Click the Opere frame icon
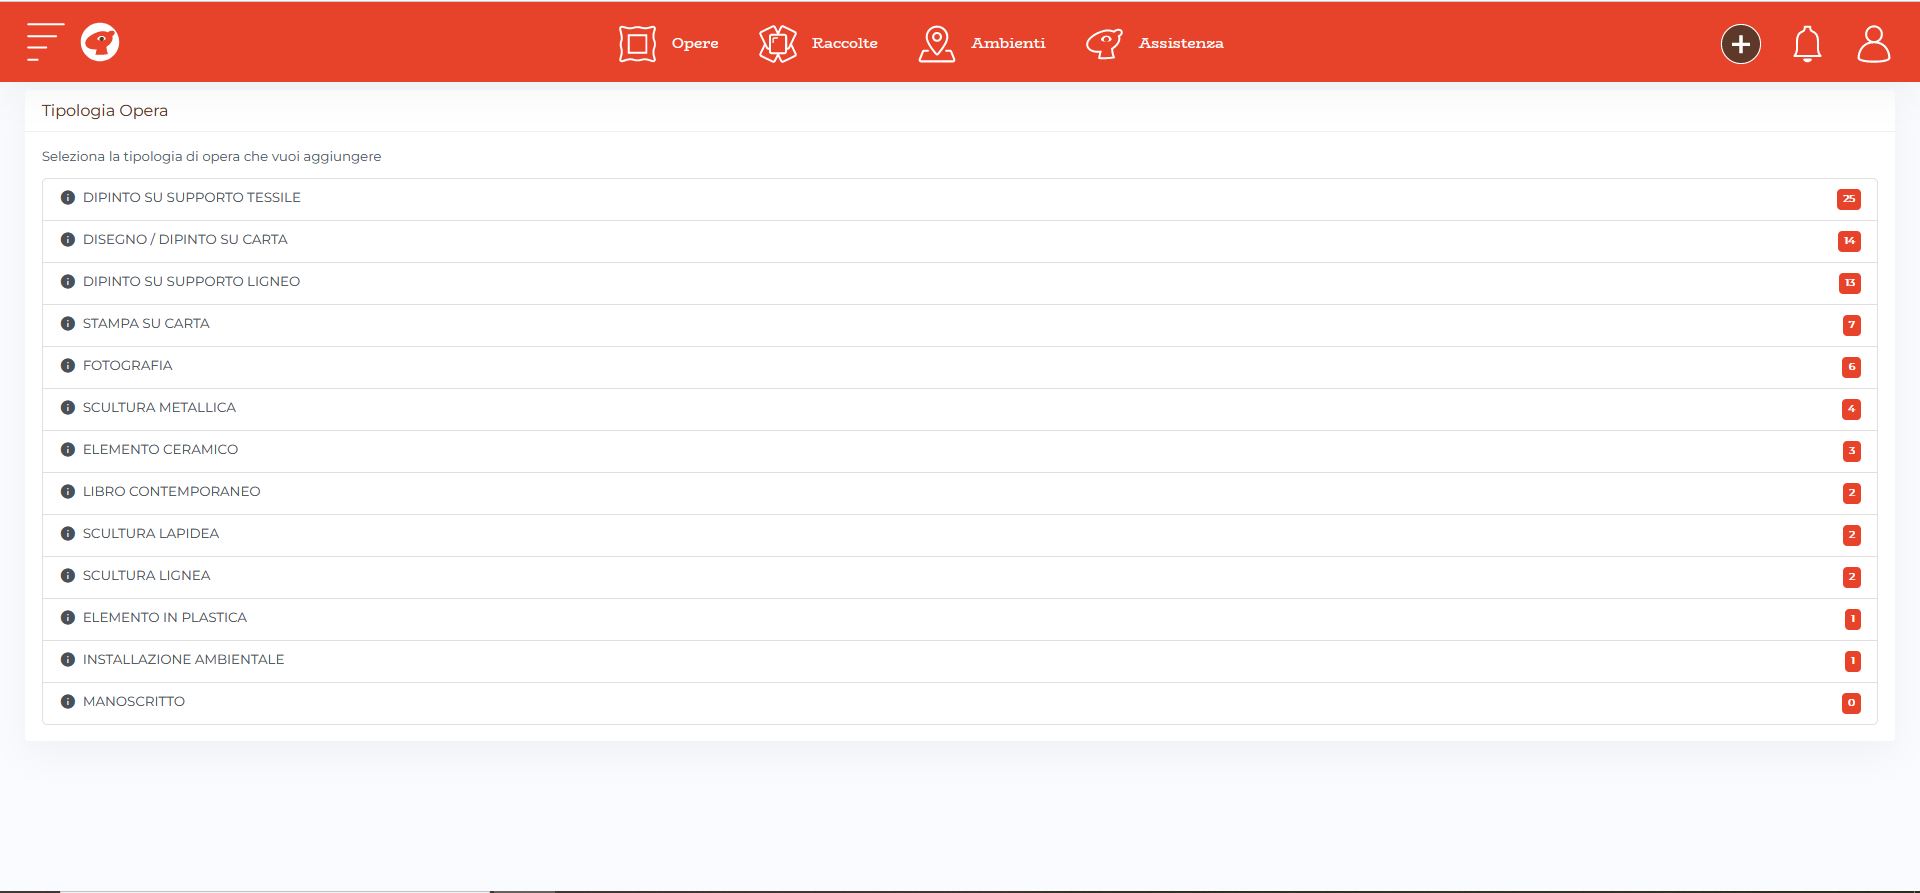This screenshot has height=893, width=1920. (x=637, y=43)
